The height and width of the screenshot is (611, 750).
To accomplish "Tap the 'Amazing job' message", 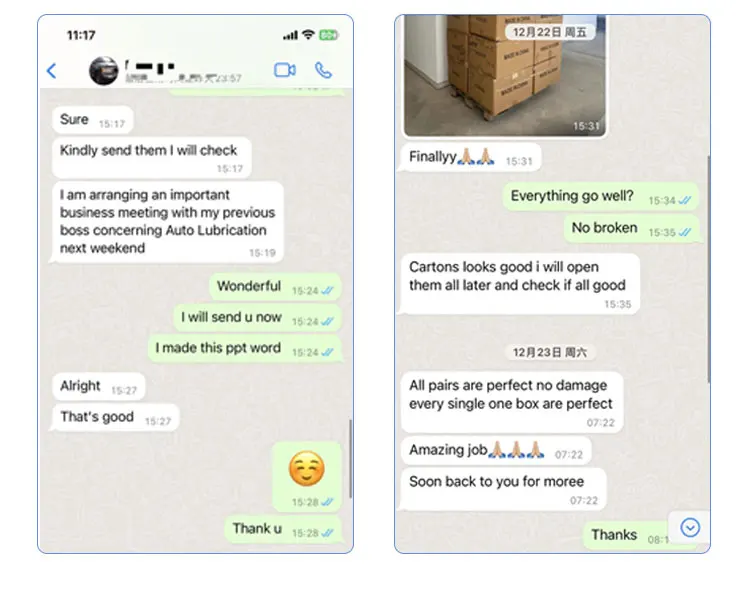I will point(496,451).
